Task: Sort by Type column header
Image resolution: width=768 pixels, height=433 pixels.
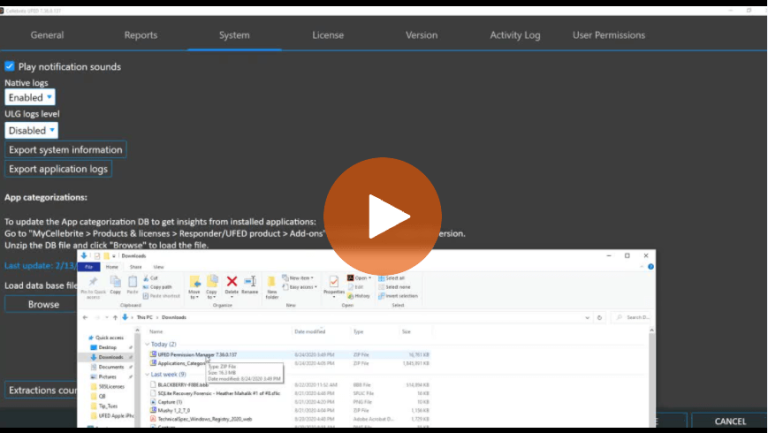Action: (359, 332)
